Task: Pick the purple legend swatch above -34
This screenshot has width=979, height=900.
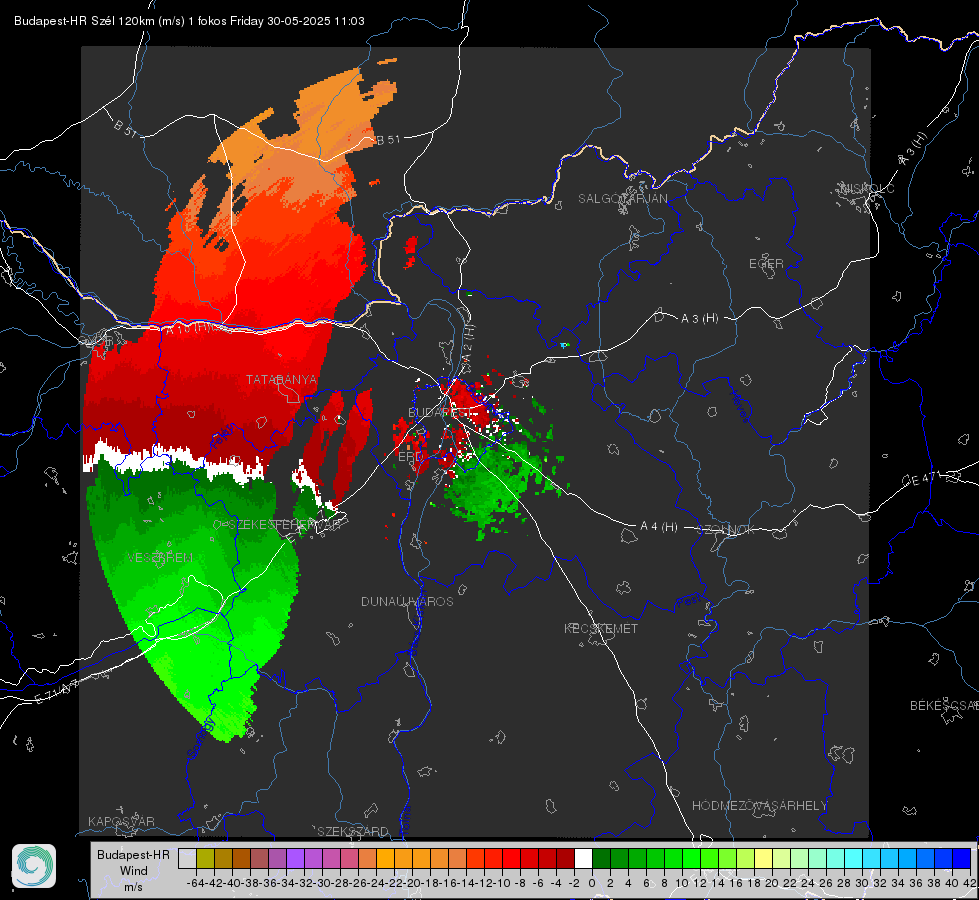Action: point(295,858)
